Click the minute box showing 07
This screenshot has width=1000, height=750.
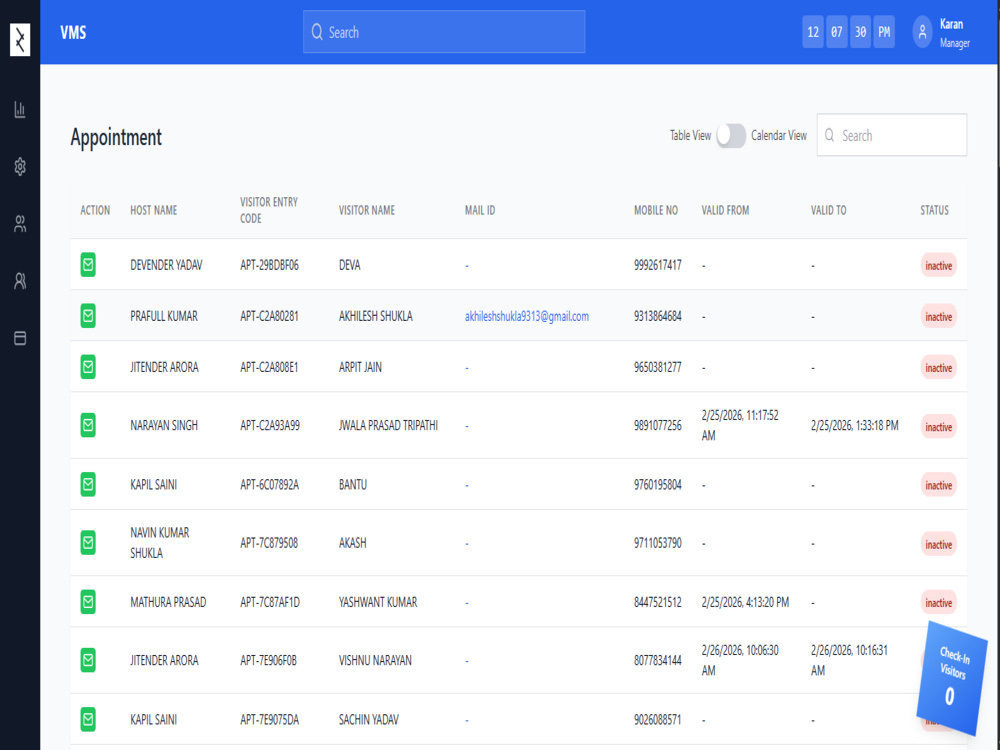pos(836,32)
